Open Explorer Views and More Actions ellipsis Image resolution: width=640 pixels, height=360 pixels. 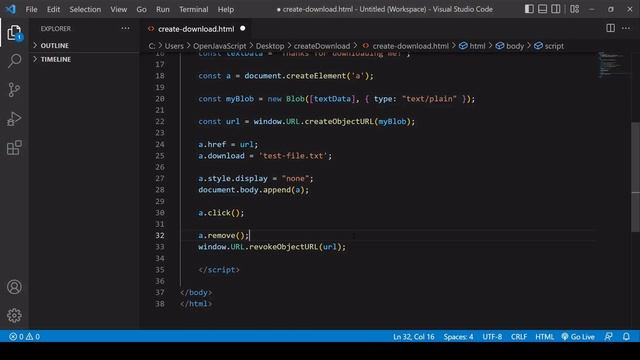click(x=126, y=28)
